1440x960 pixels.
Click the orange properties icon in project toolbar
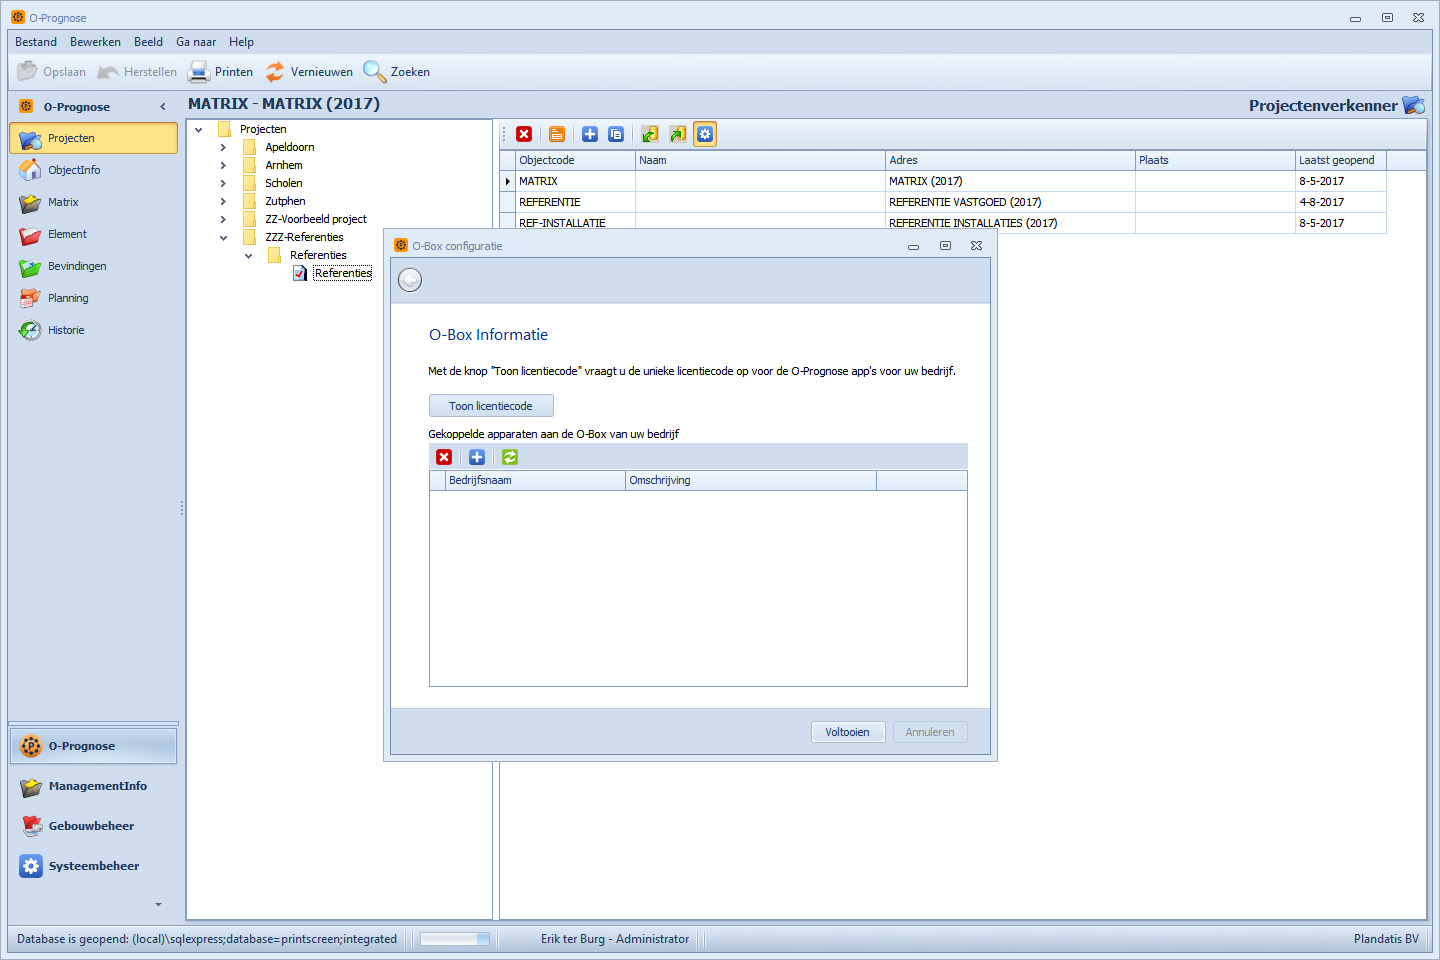coord(557,134)
